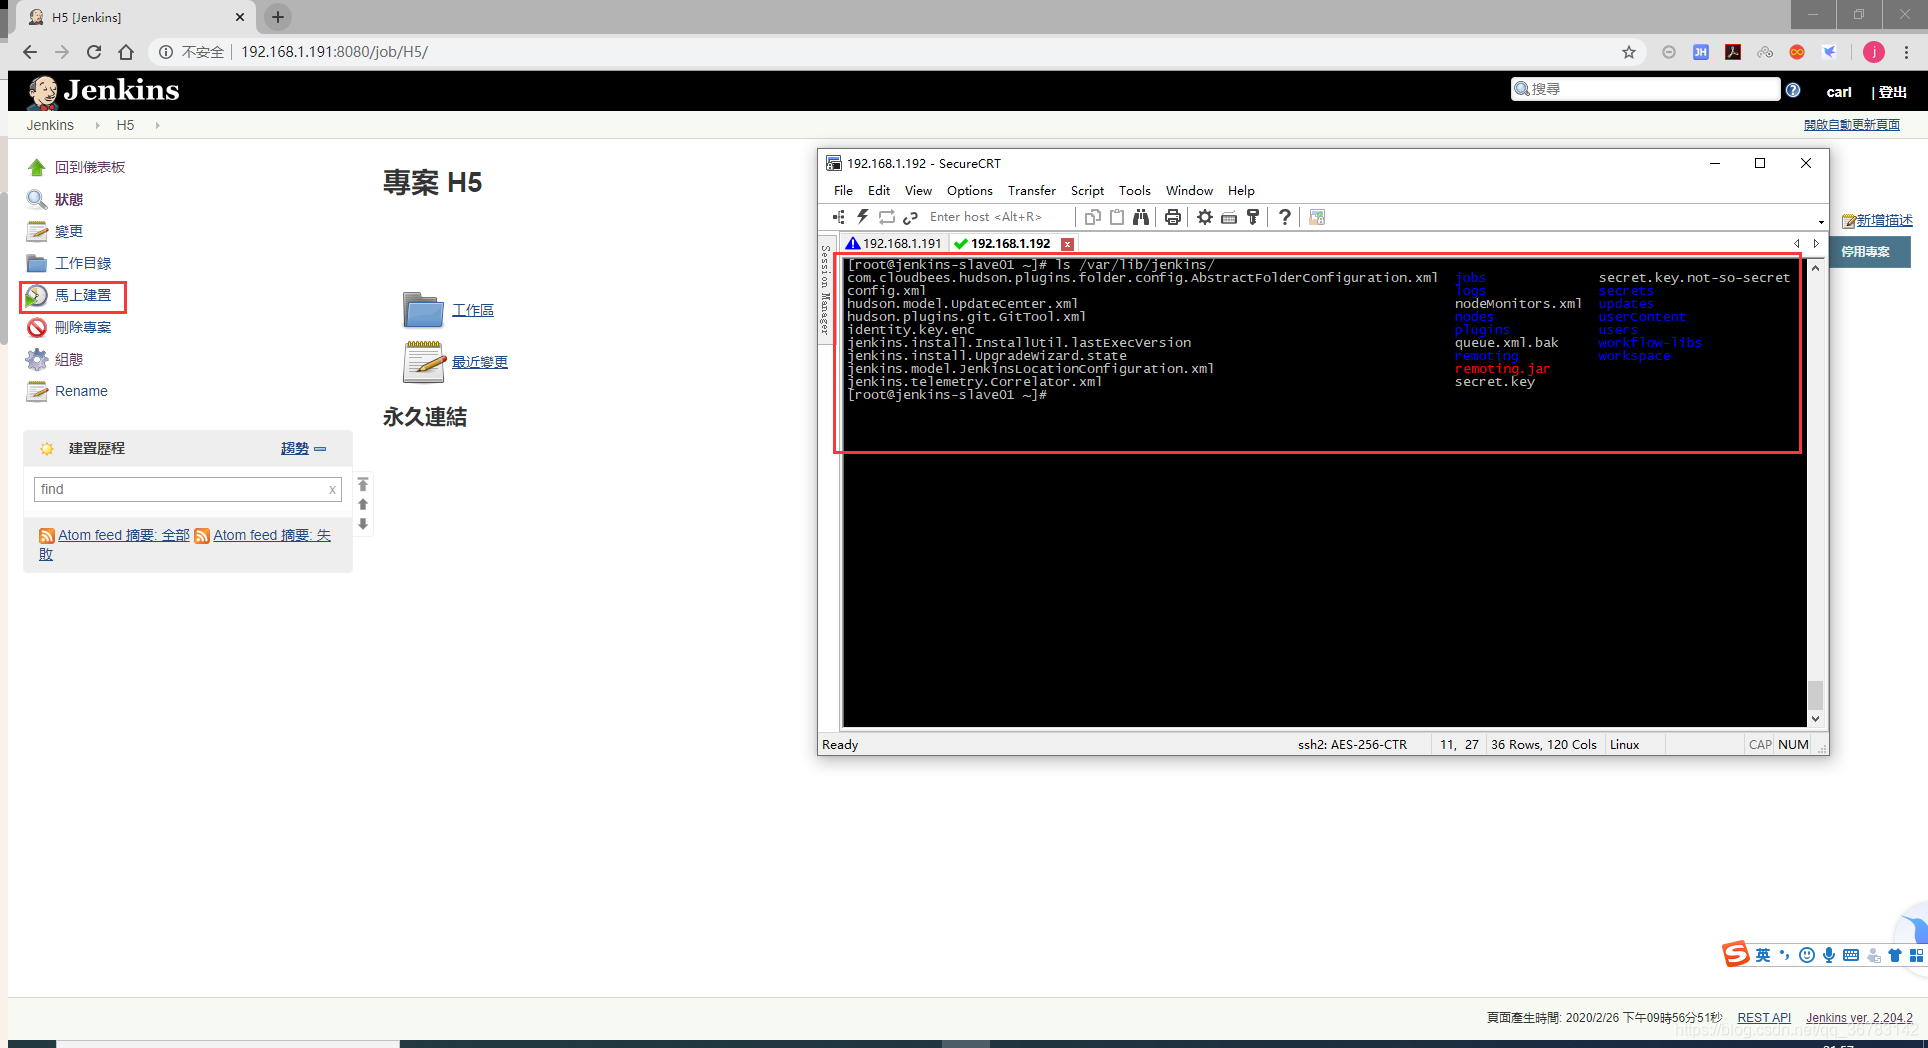Go to the browser home page
The width and height of the screenshot is (1928, 1048).
click(126, 52)
